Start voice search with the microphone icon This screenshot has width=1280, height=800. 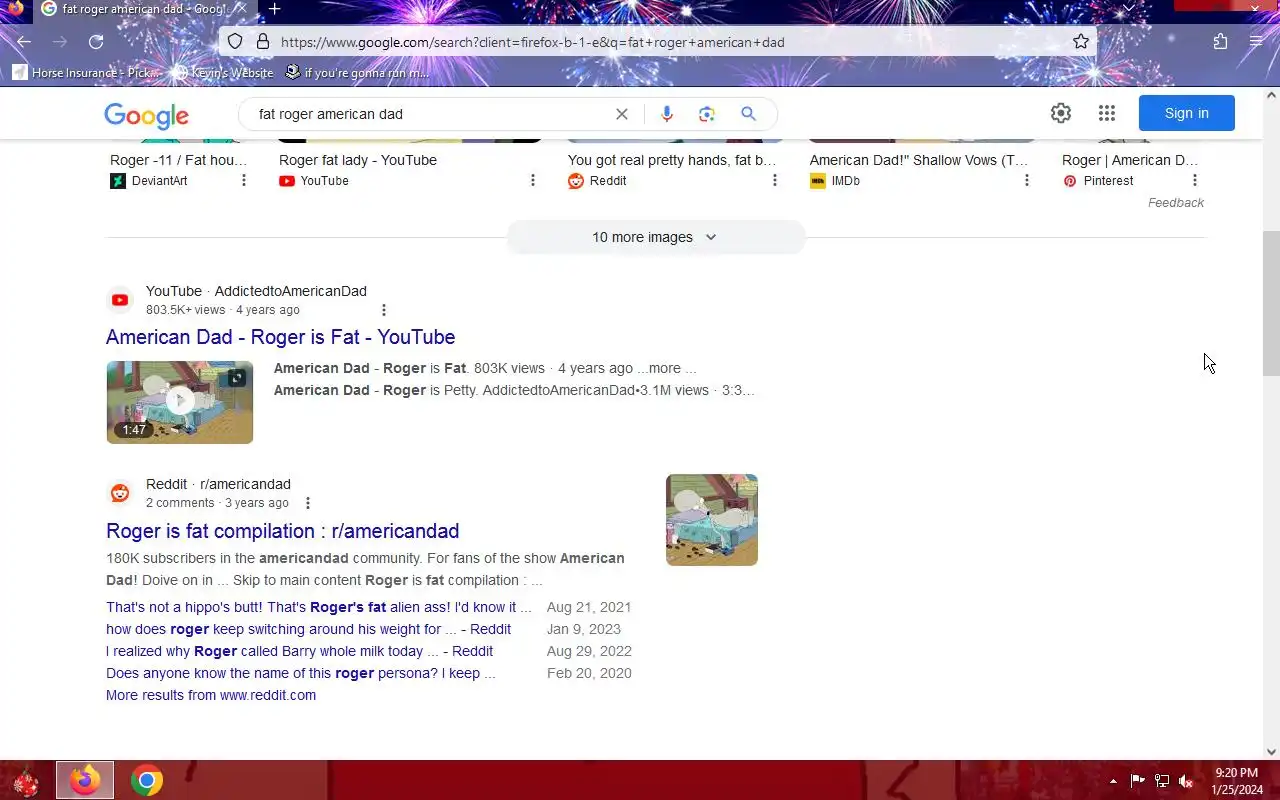click(667, 114)
